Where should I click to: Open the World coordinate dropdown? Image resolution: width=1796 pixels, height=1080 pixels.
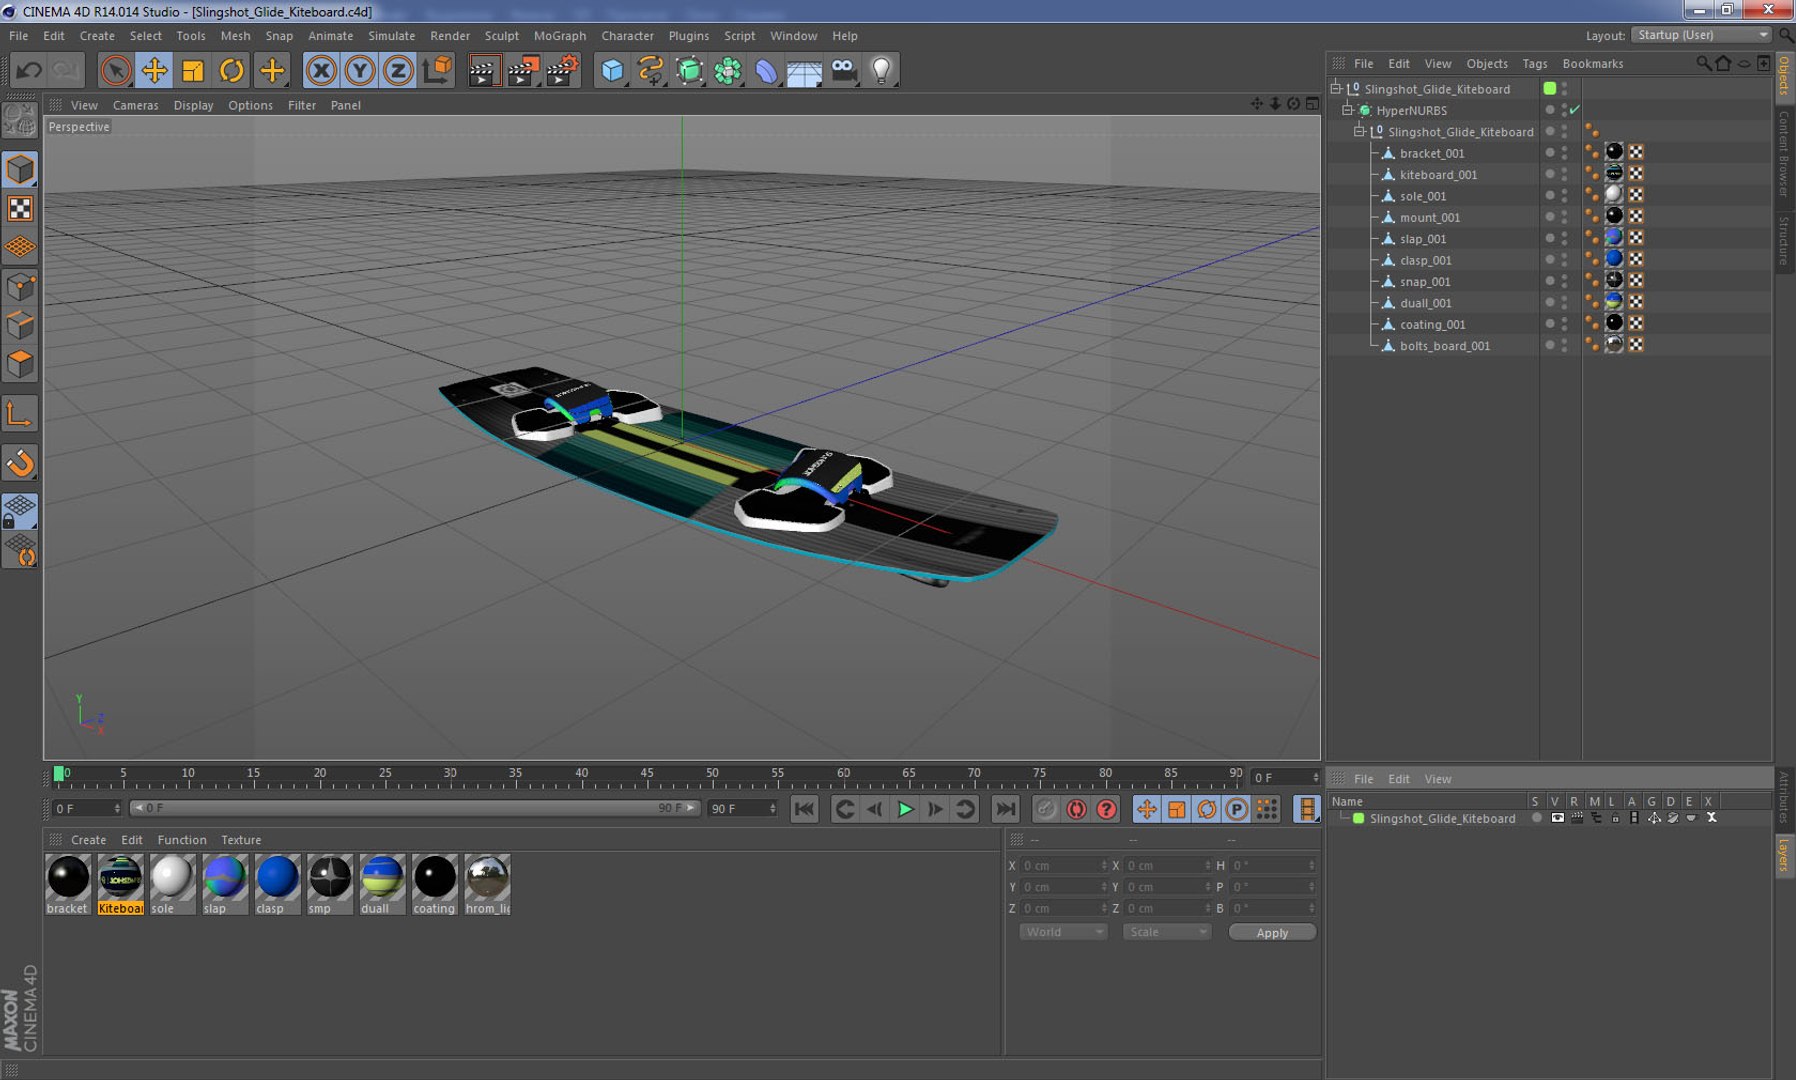[x=1063, y=932]
